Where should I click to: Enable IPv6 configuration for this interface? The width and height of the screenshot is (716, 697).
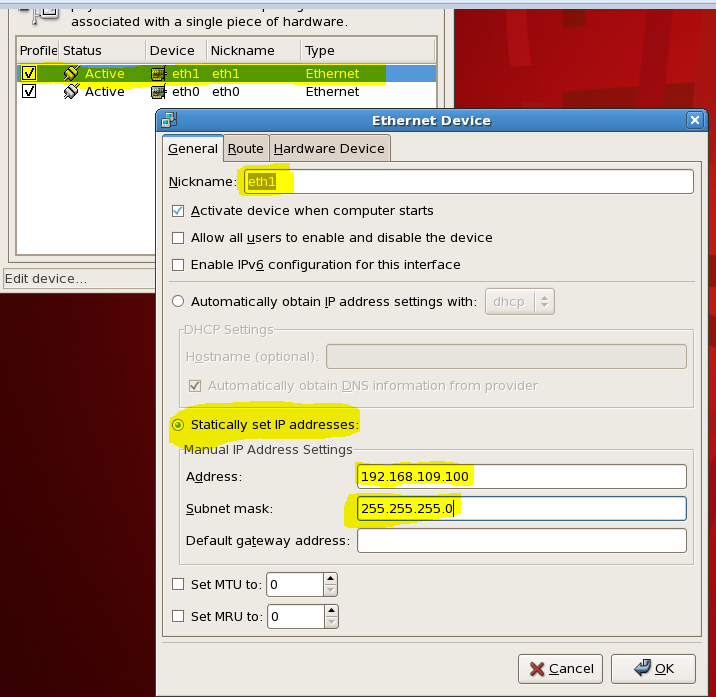click(178, 265)
